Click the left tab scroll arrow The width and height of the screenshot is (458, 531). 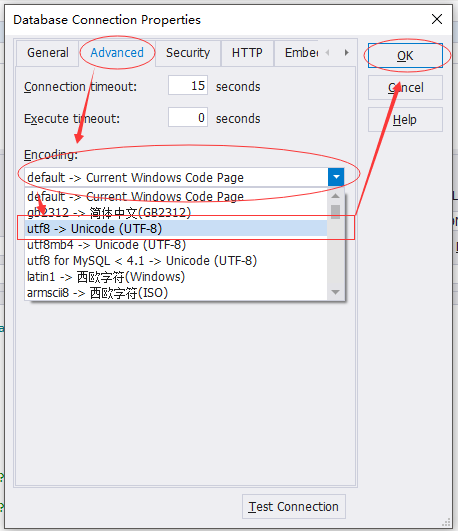coord(327,53)
